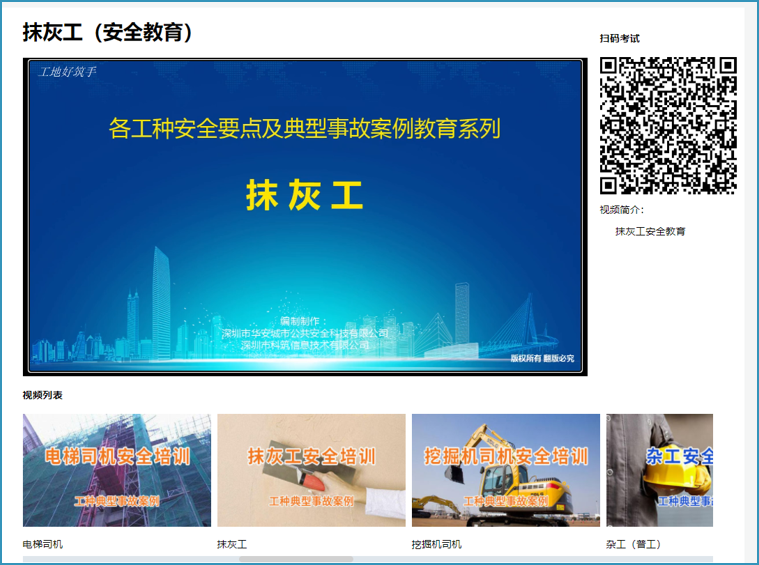Click the 视频简介 label
Image resolution: width=759 pixels, height=565 pixels.
[622, 210]
